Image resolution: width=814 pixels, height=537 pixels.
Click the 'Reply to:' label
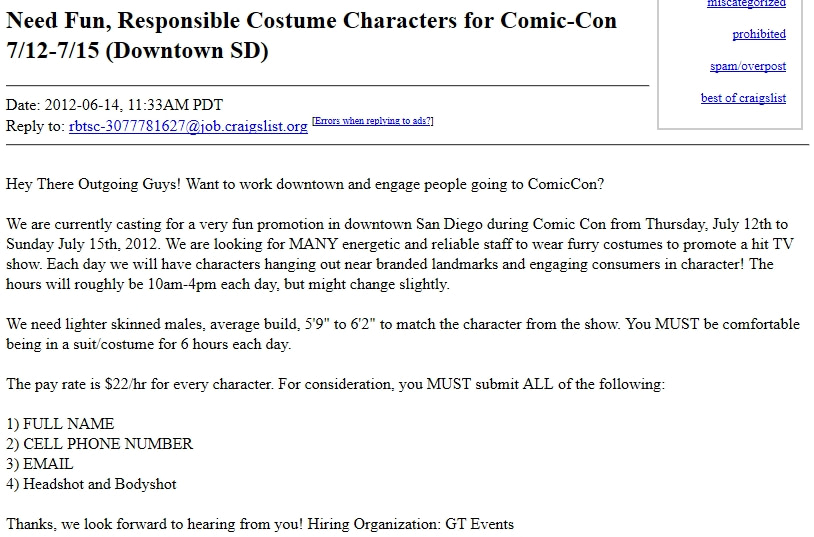[x=35, y=126]
